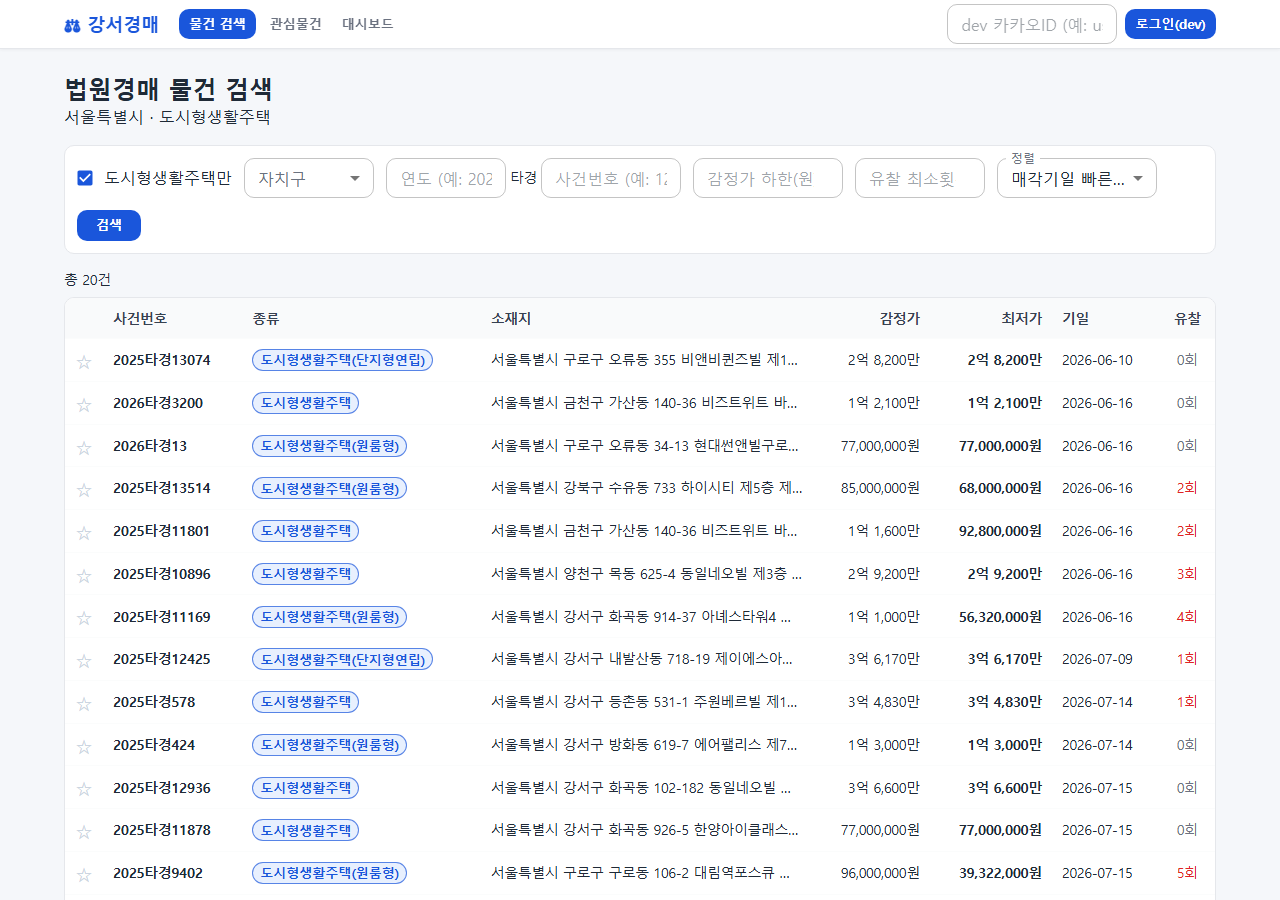This screenshot has width=1280, height=900.
Task: Star the 2025타경13074 listing
Action: pos(84,362)
